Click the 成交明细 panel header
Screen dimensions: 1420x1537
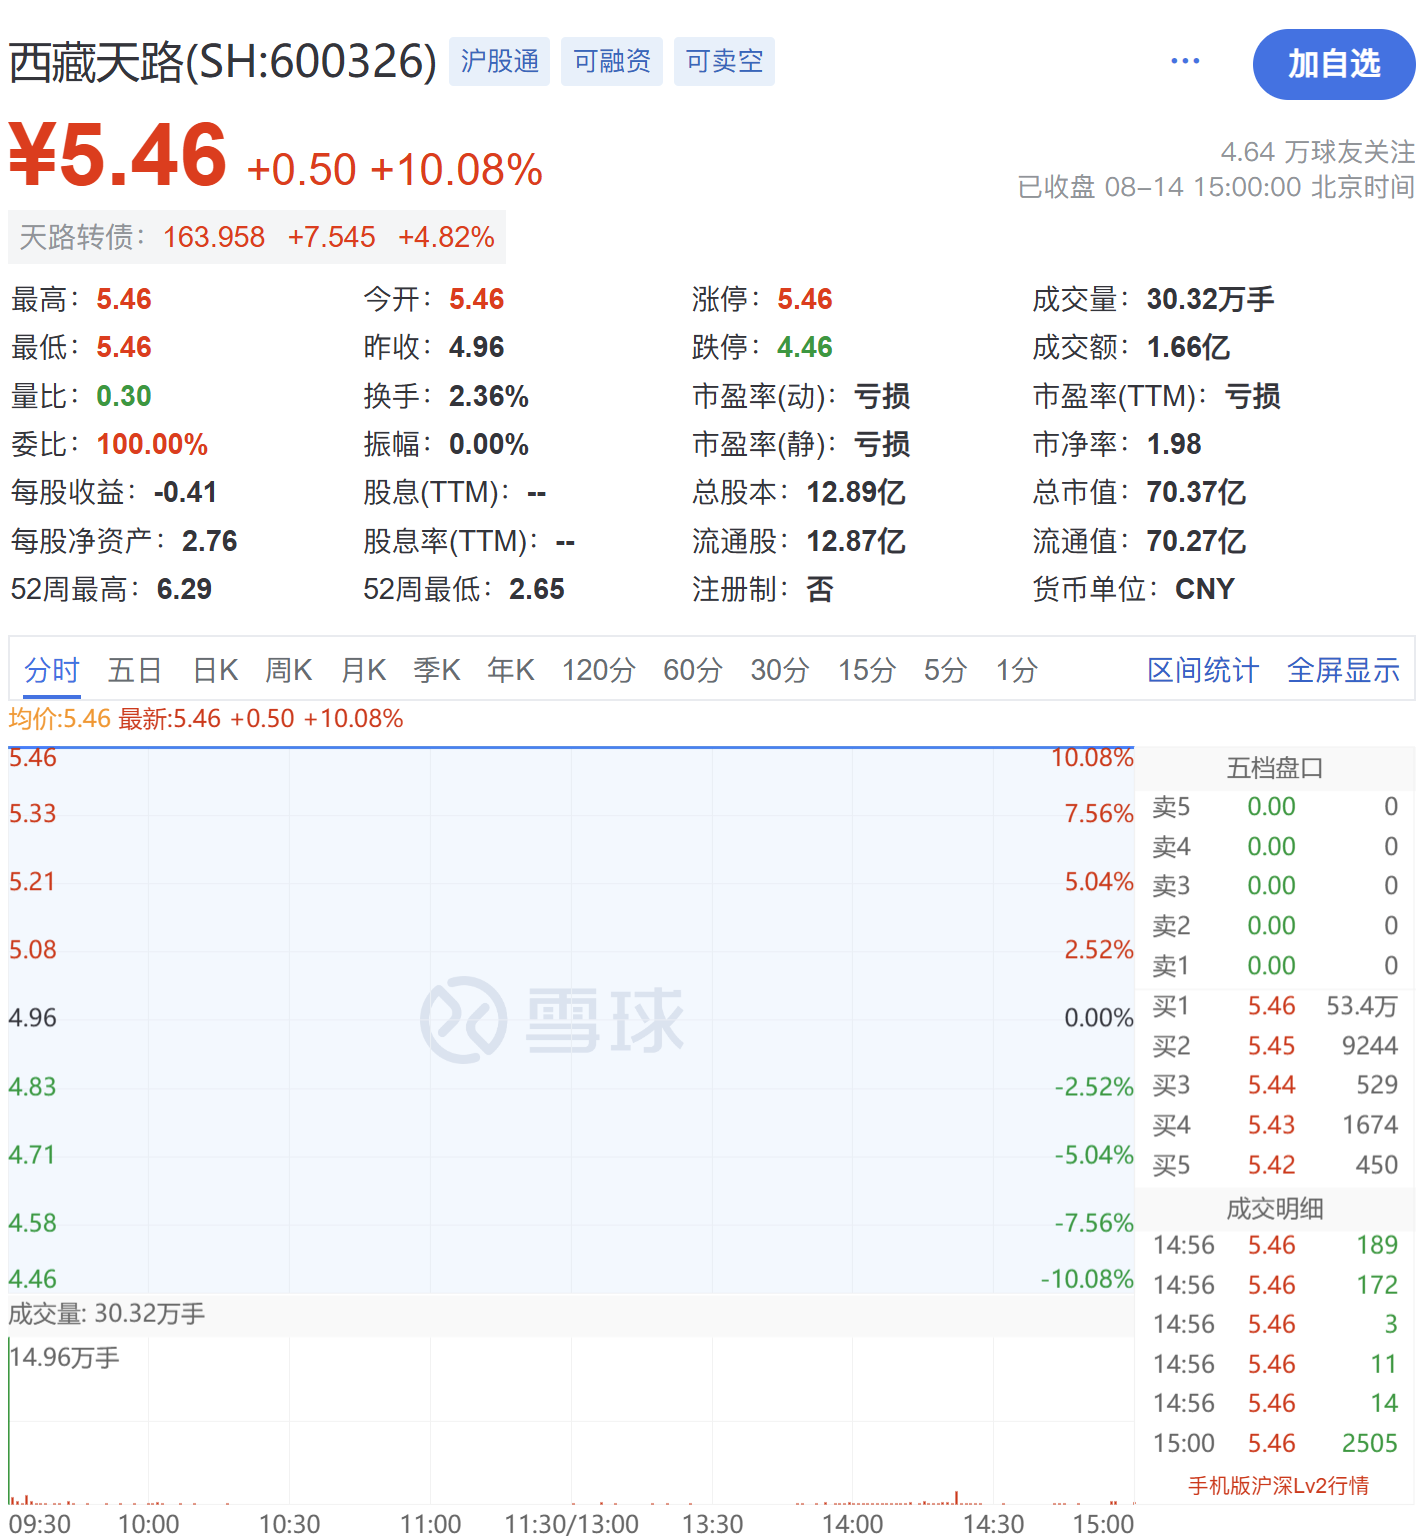[x=1275, y=1209]
